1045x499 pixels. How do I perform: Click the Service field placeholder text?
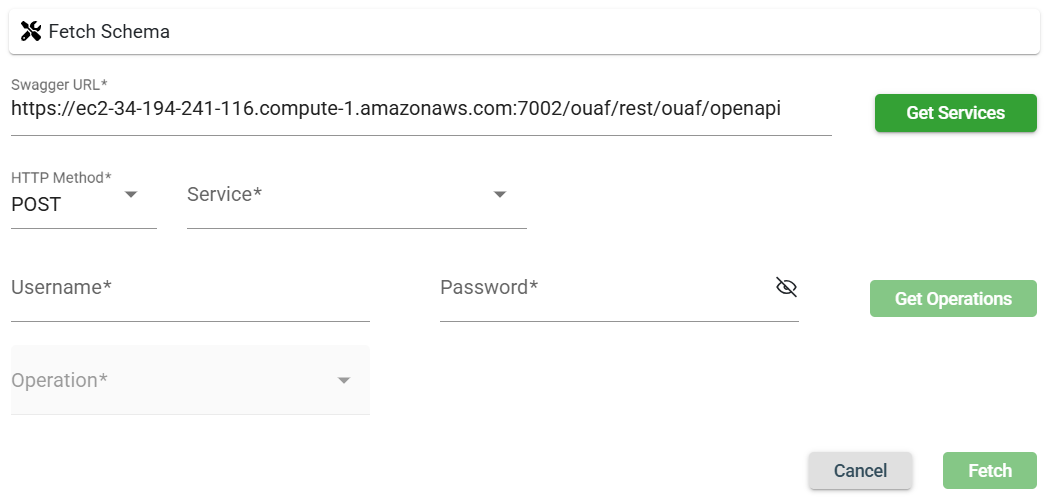pos(224,195)
